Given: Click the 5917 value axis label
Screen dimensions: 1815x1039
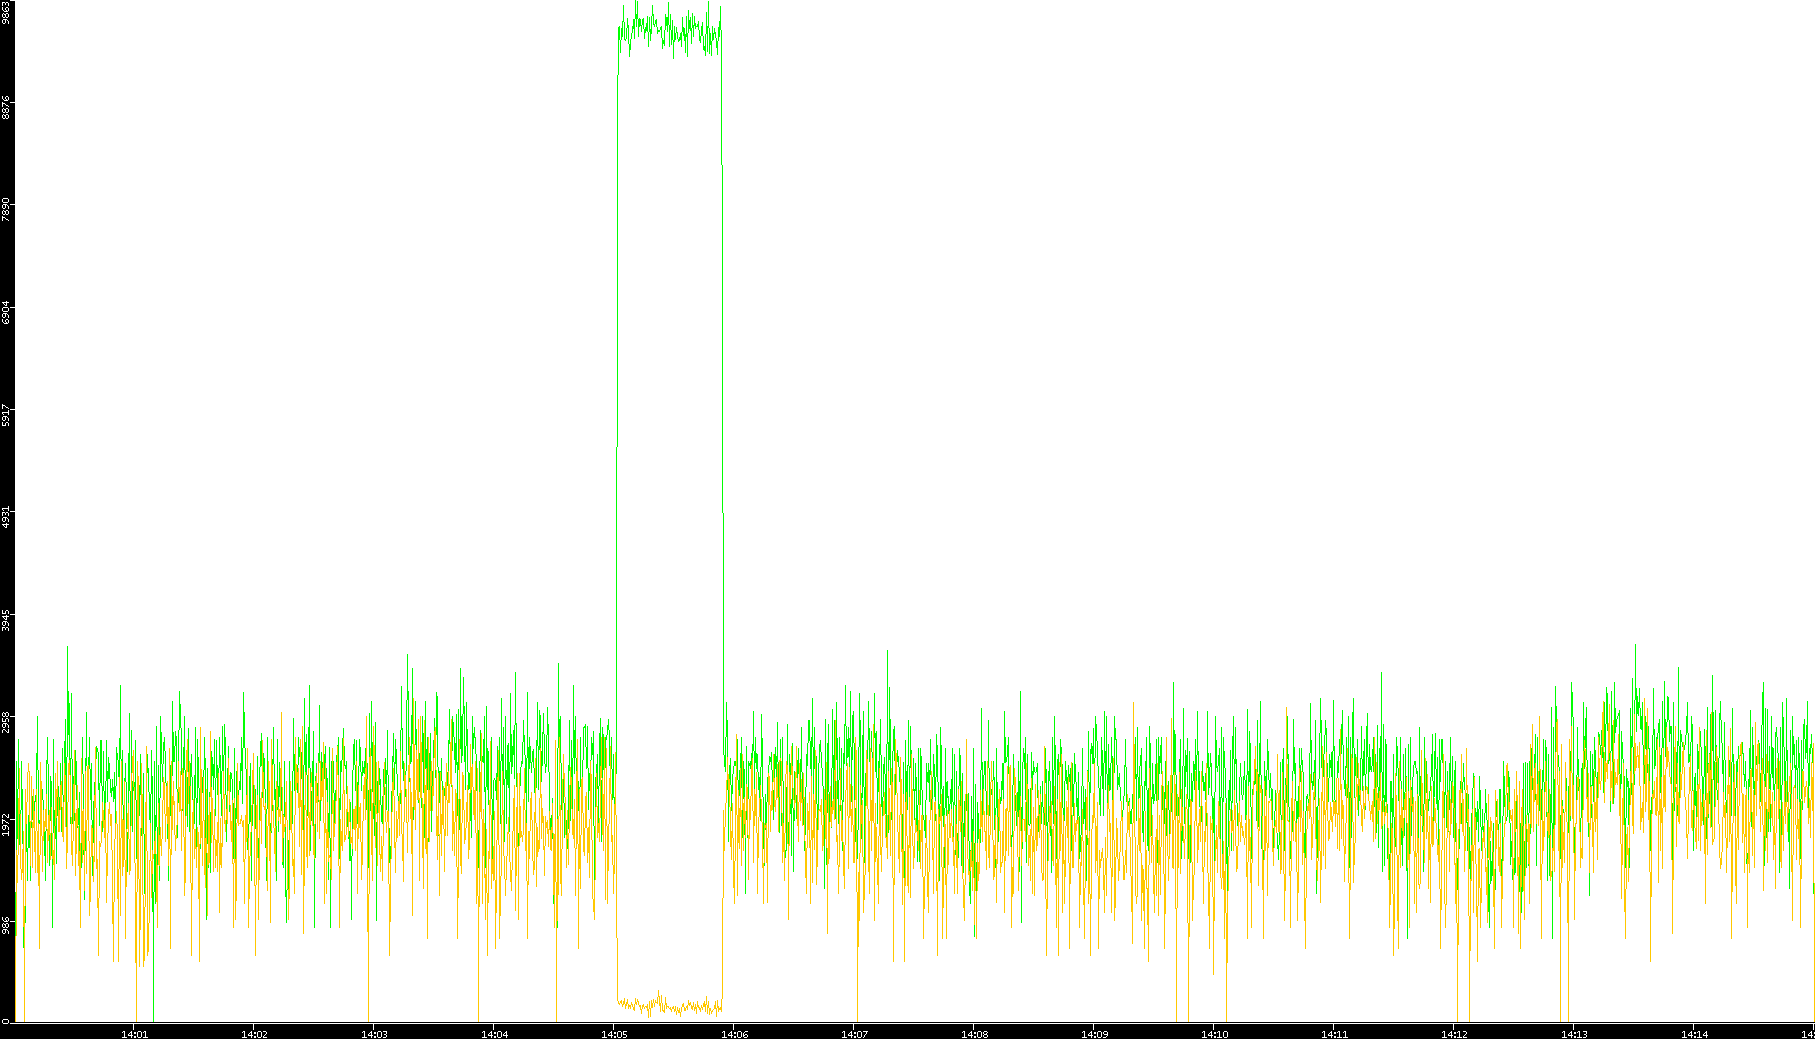Looking at the screenshot, I should coord(6,414).
